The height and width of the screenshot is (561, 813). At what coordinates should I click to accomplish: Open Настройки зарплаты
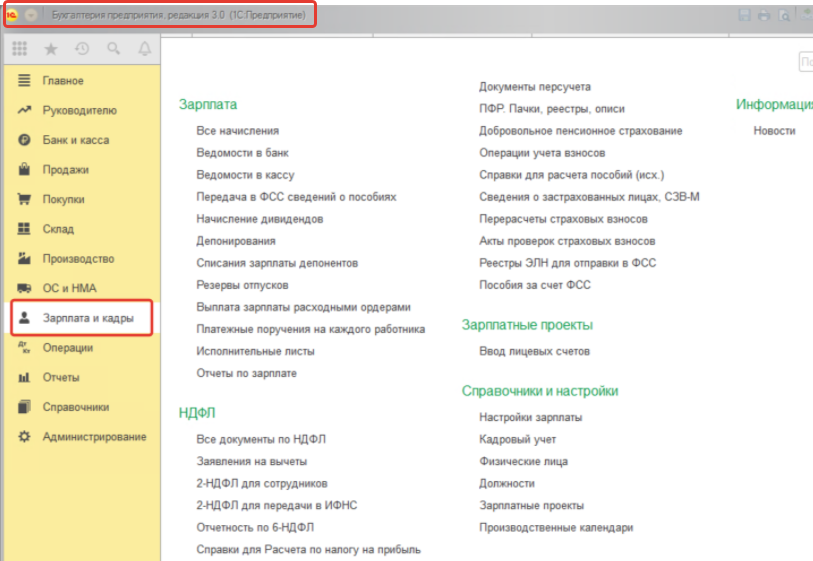coord(530,417)
